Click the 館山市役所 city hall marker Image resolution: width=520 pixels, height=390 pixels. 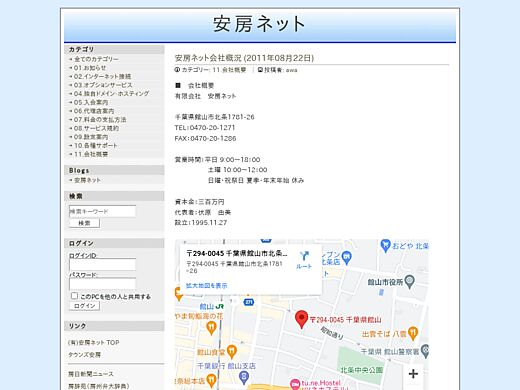point(409,282)
